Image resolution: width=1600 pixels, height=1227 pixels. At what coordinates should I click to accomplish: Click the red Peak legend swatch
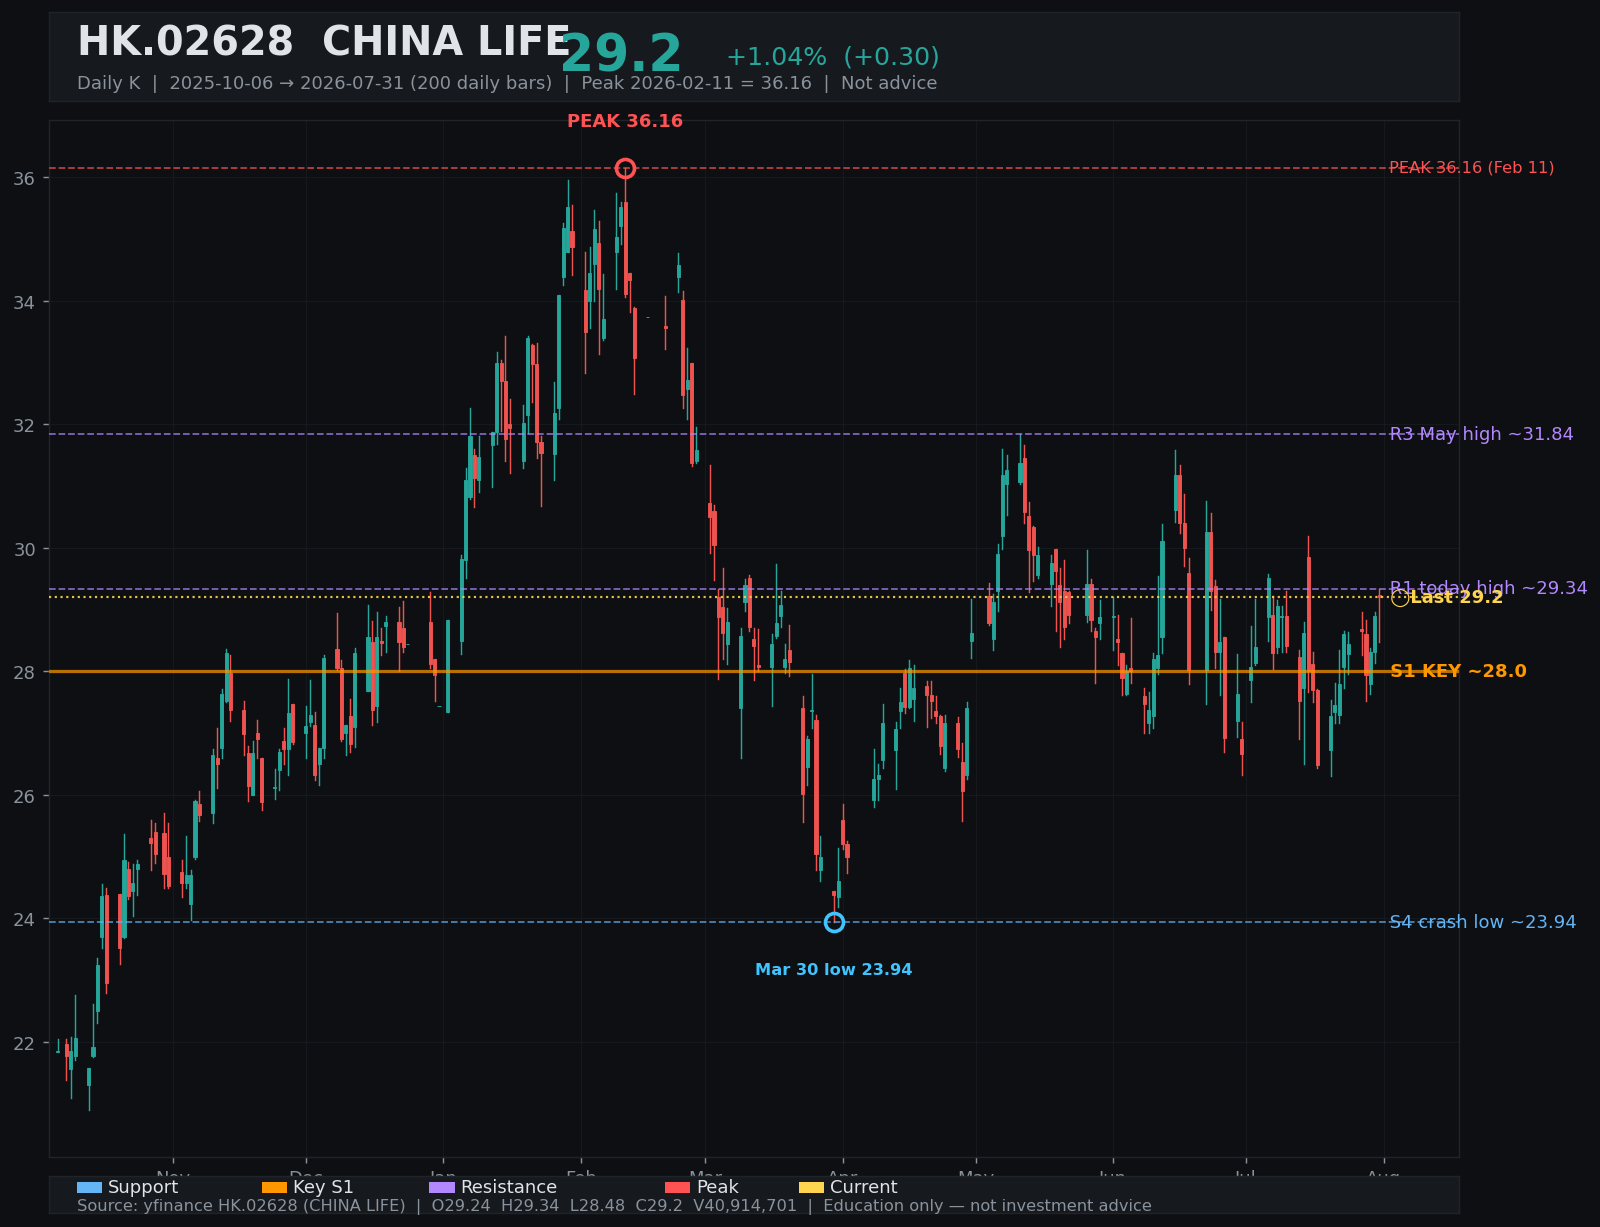pos(677,1187)
